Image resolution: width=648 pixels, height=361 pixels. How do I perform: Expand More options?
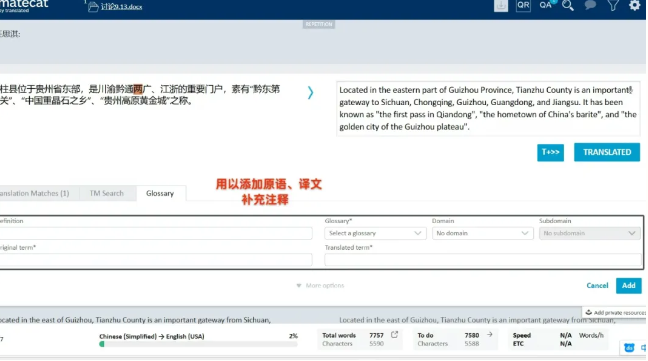[x=320, y=285]
